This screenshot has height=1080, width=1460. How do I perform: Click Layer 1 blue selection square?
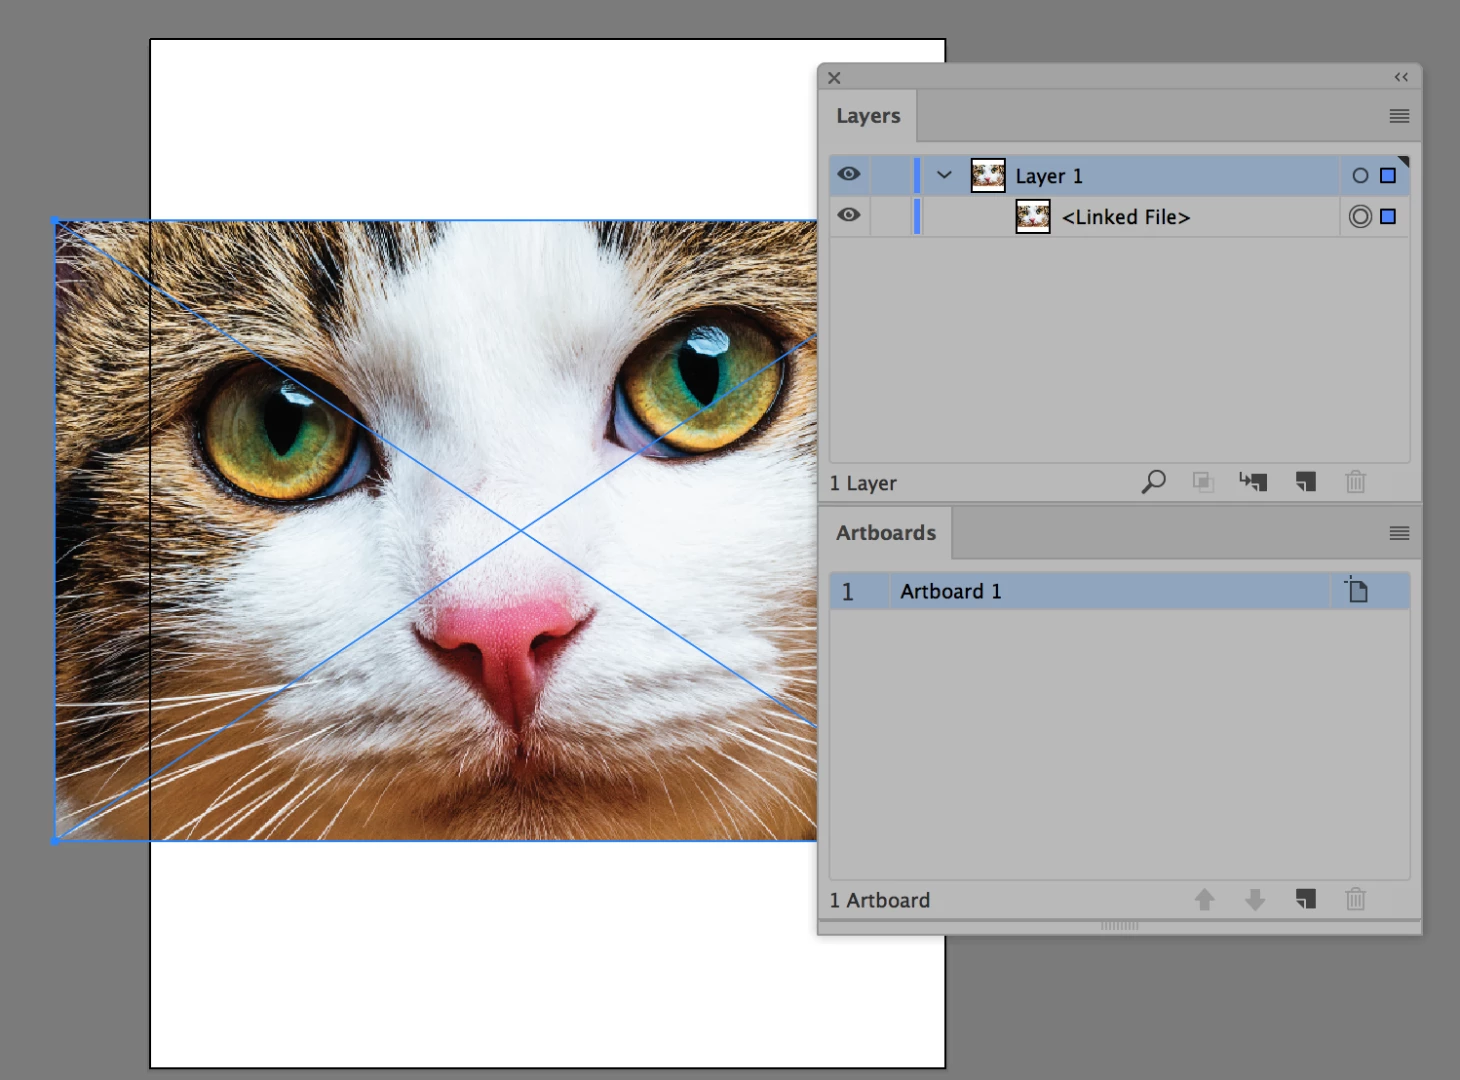[1388, 175]
